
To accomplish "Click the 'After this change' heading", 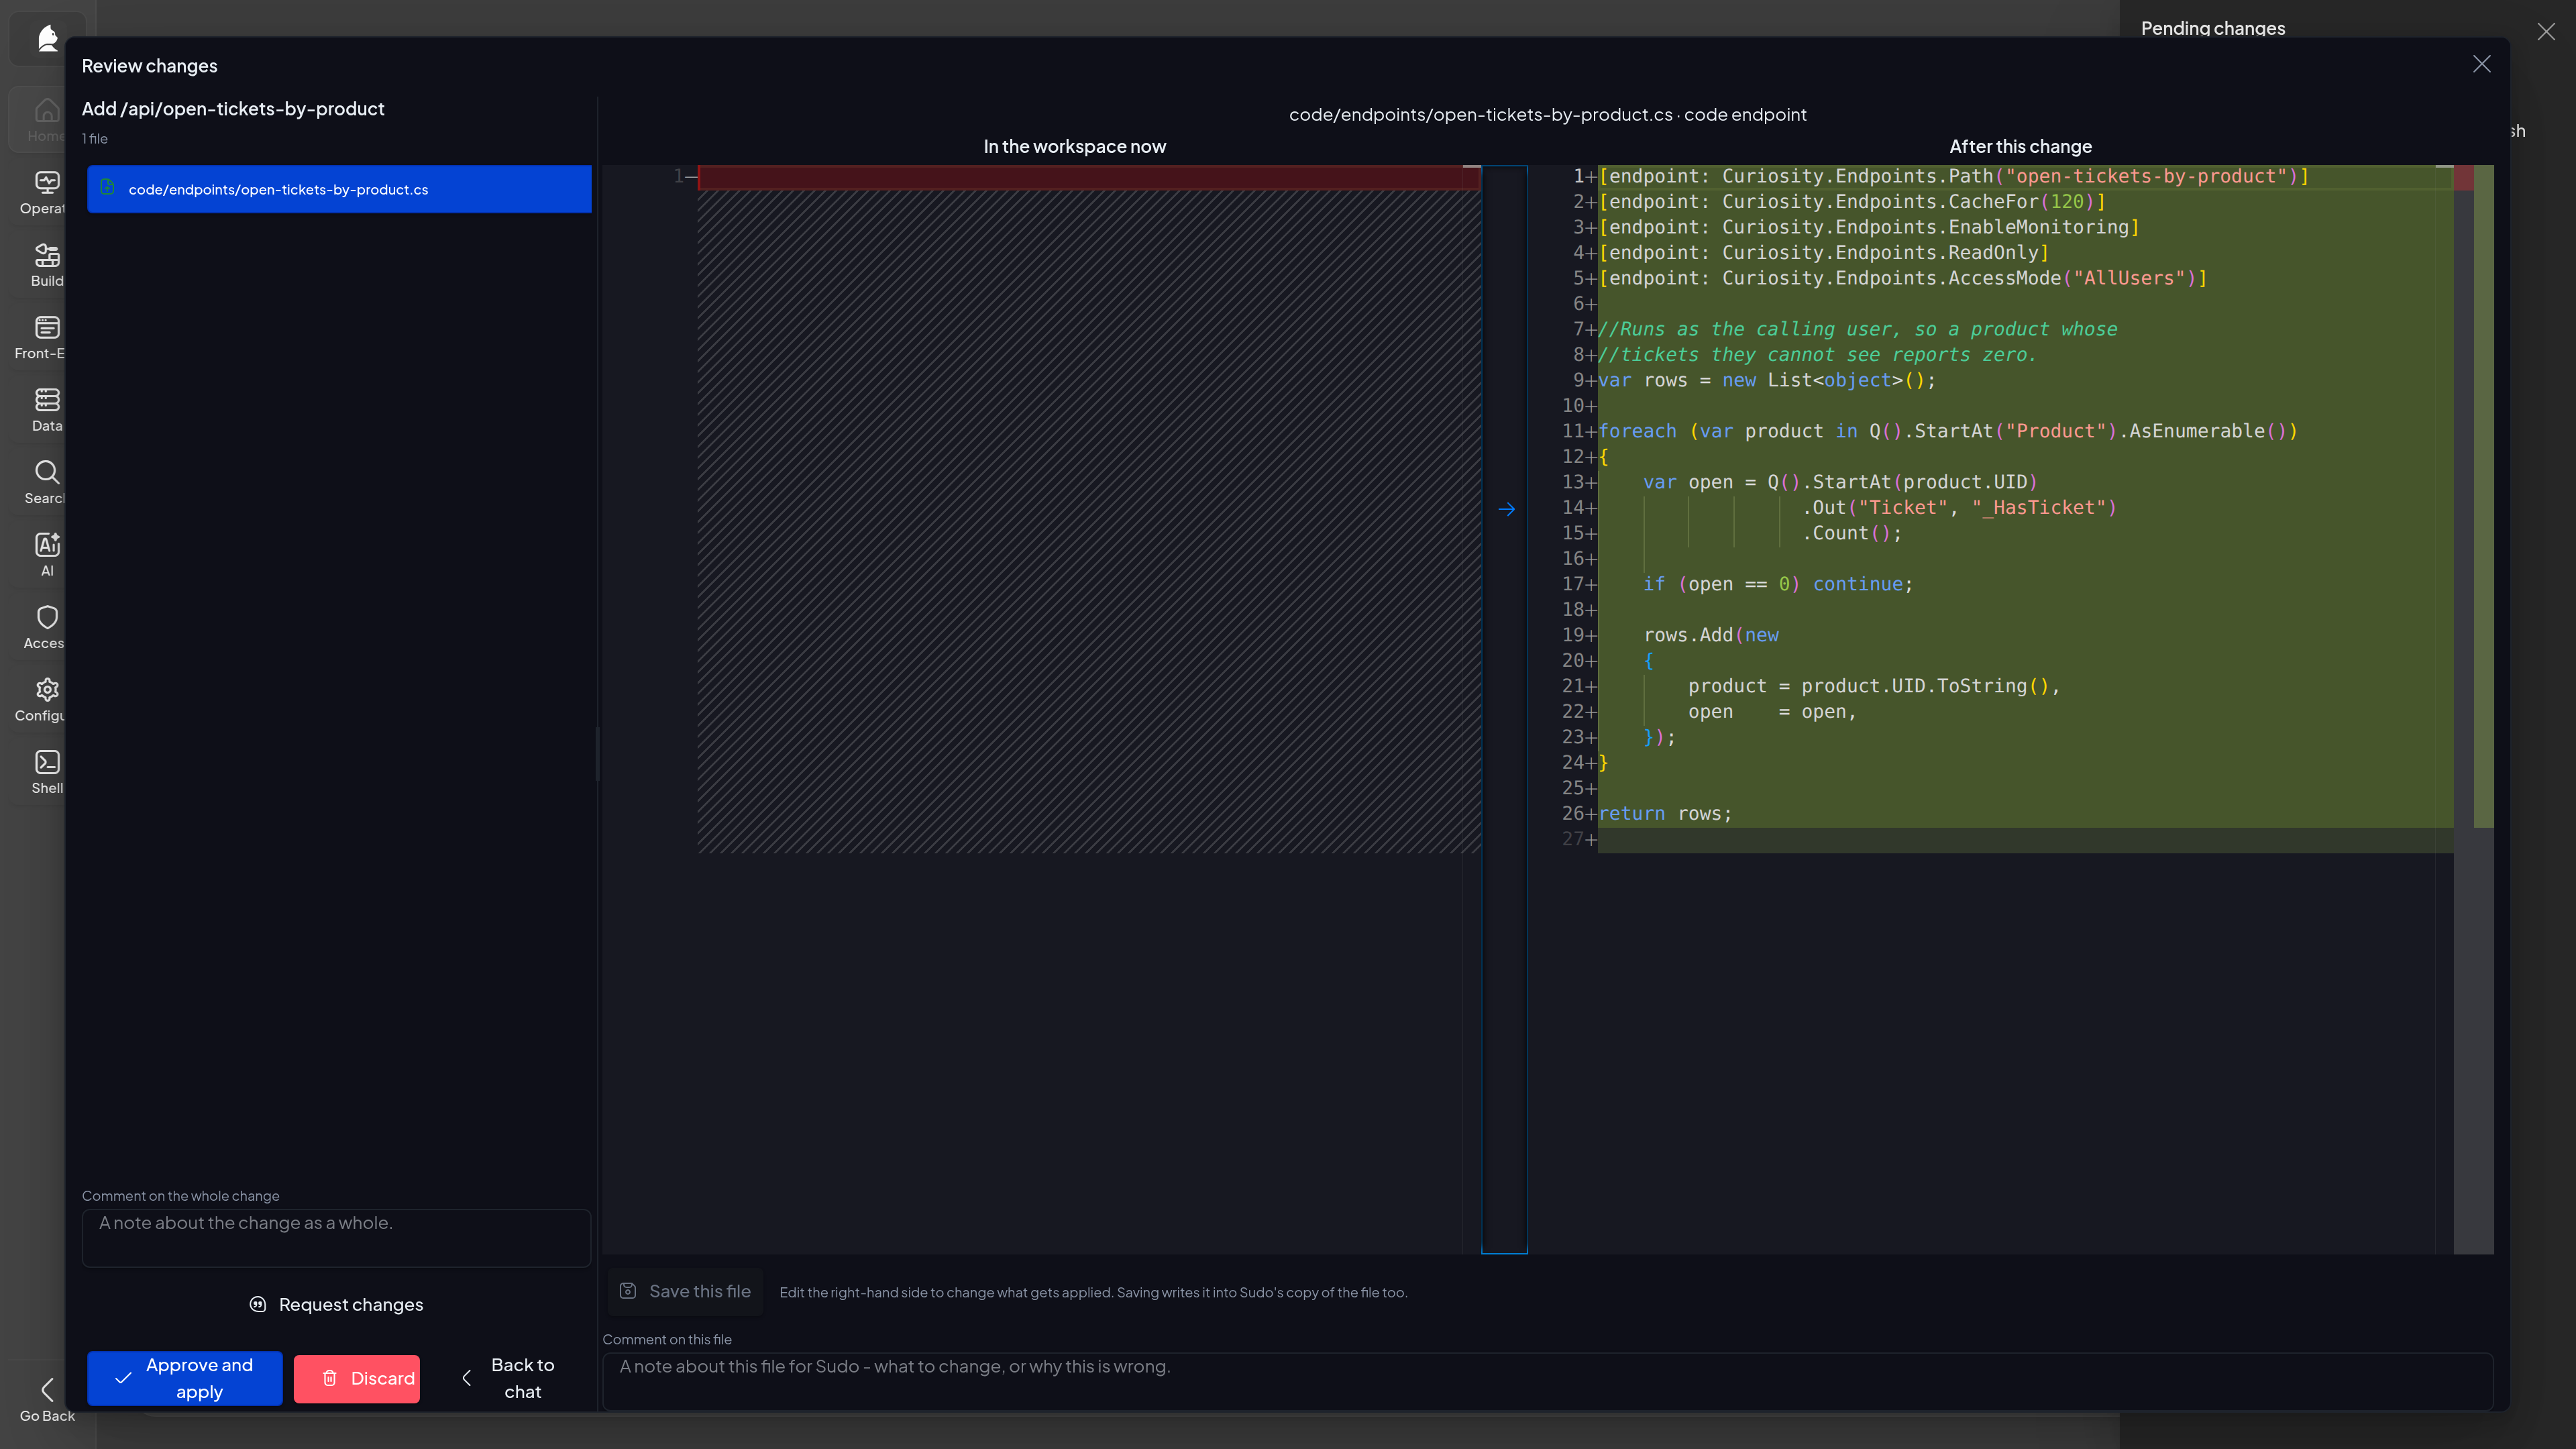I will pyautogui.click(x=2020, y=147).
